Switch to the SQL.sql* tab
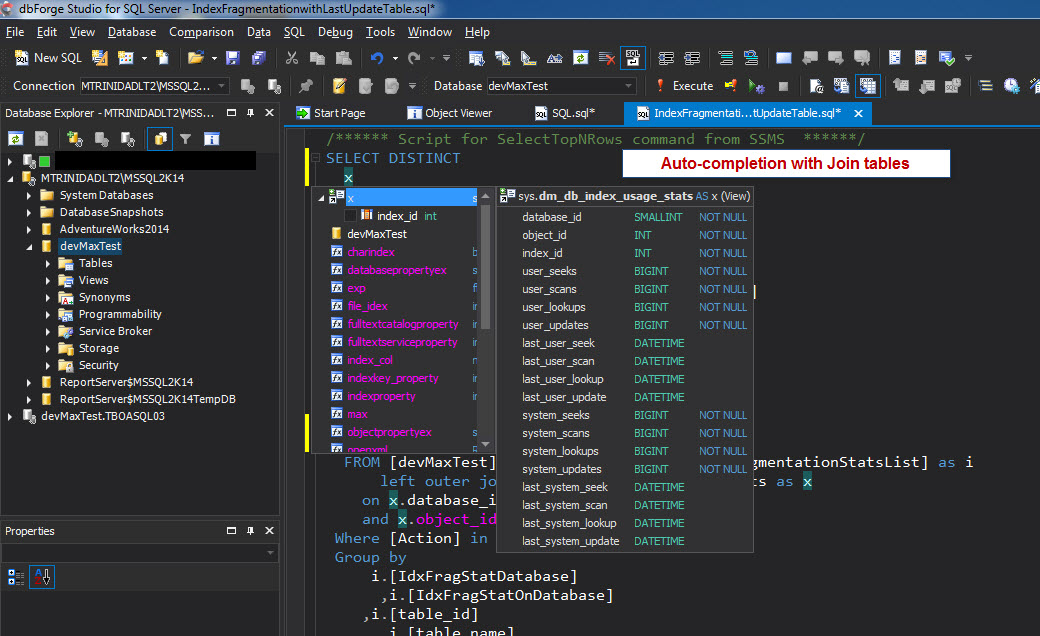1040x636 pixels. [x=565, y=113]
